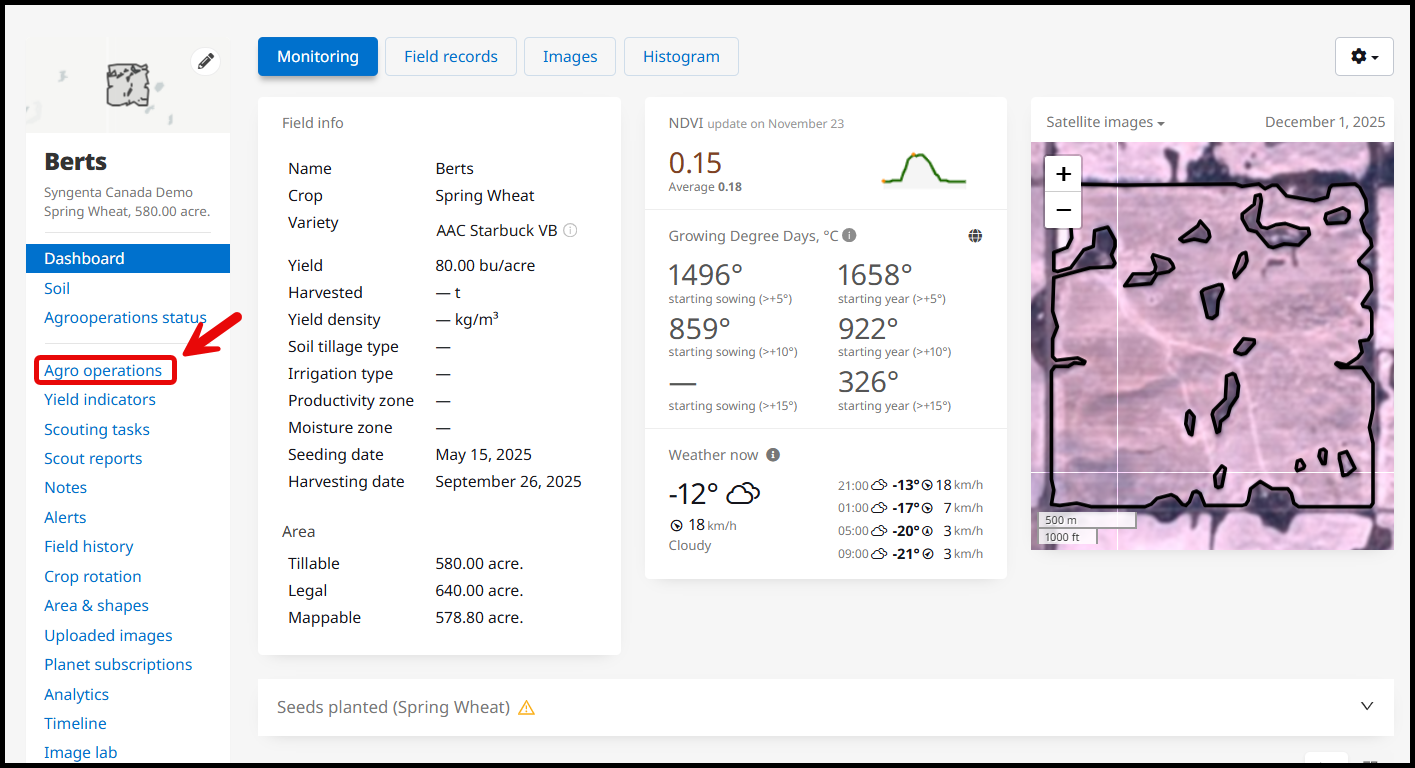This screenshot has height=768, width=1415.
Task: Click the NDVI trend chart
Action: click(923, 169)
